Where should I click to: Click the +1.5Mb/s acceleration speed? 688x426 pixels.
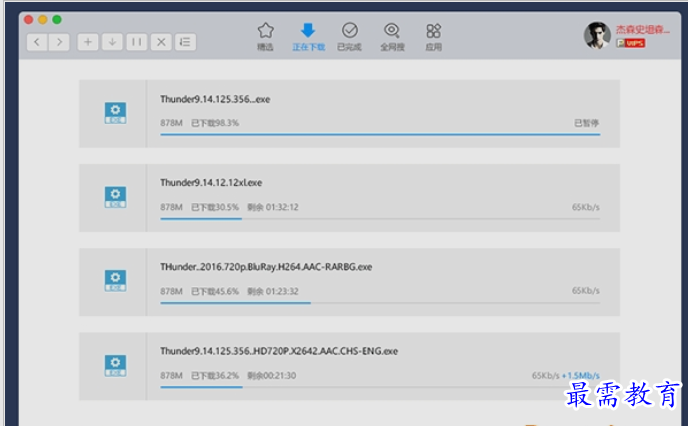coord(580,376)
